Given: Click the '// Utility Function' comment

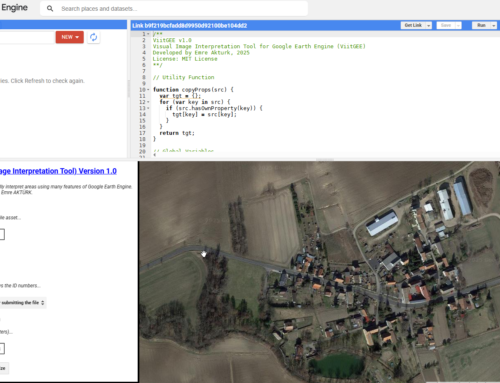Looking at the screenshot, I should point(183,77).
